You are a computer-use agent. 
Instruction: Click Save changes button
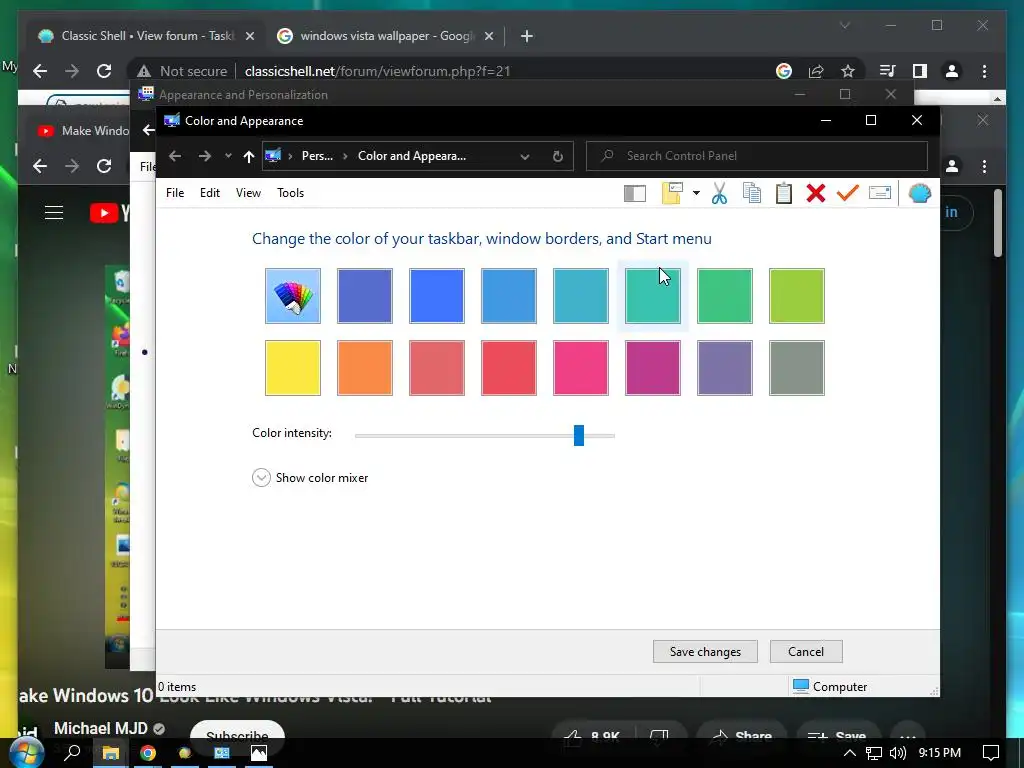coord(705,652)
